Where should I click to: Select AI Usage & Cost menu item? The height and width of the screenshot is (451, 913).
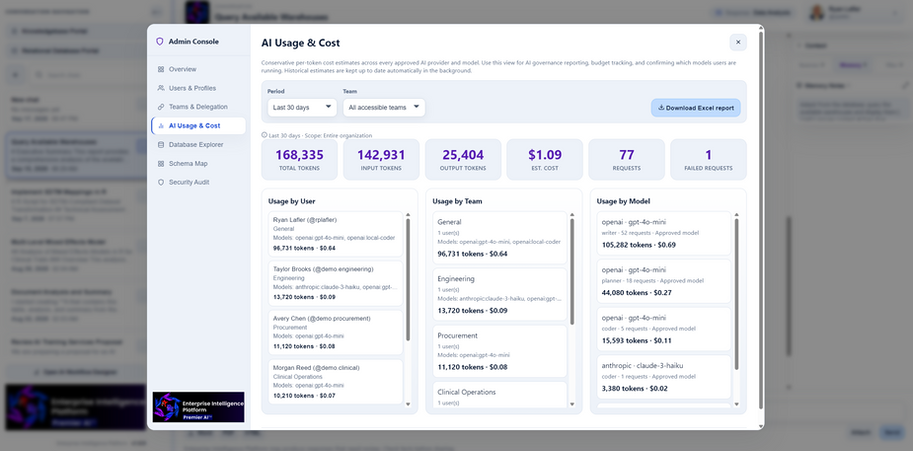pyautogui.click(x=198, y=126)
